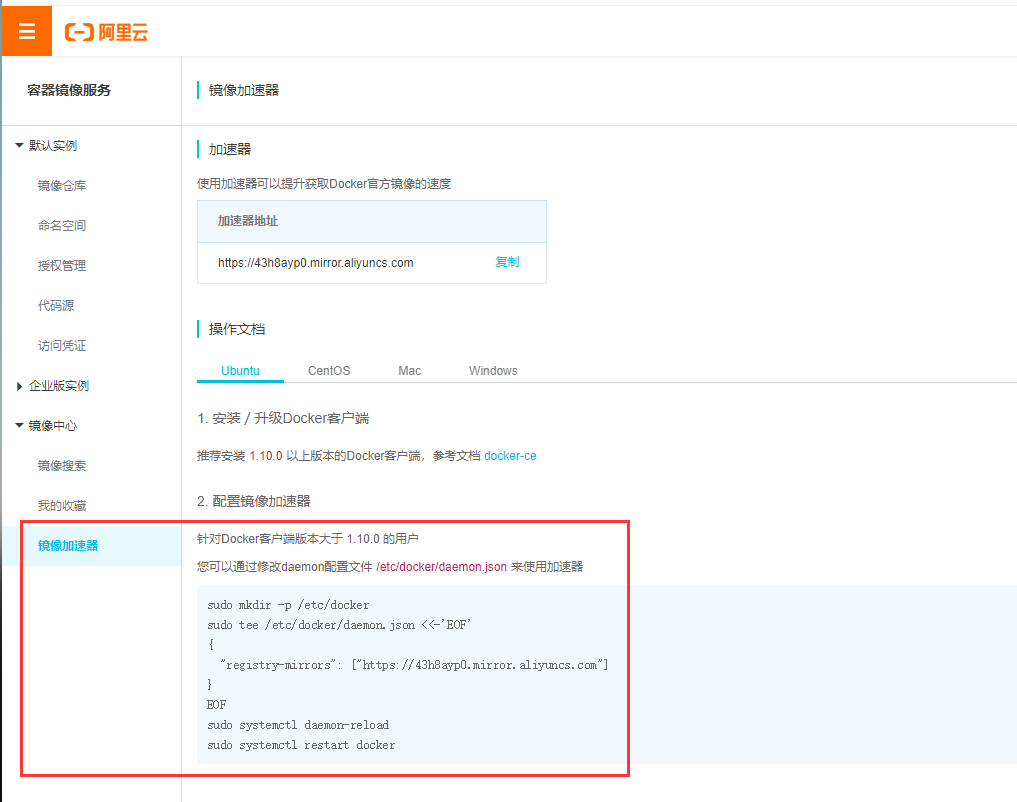Image resolution: width=1017 pixels, height=802 pixels.
Task: Switch to the Ubuntu tab
Action: point(240,371)
